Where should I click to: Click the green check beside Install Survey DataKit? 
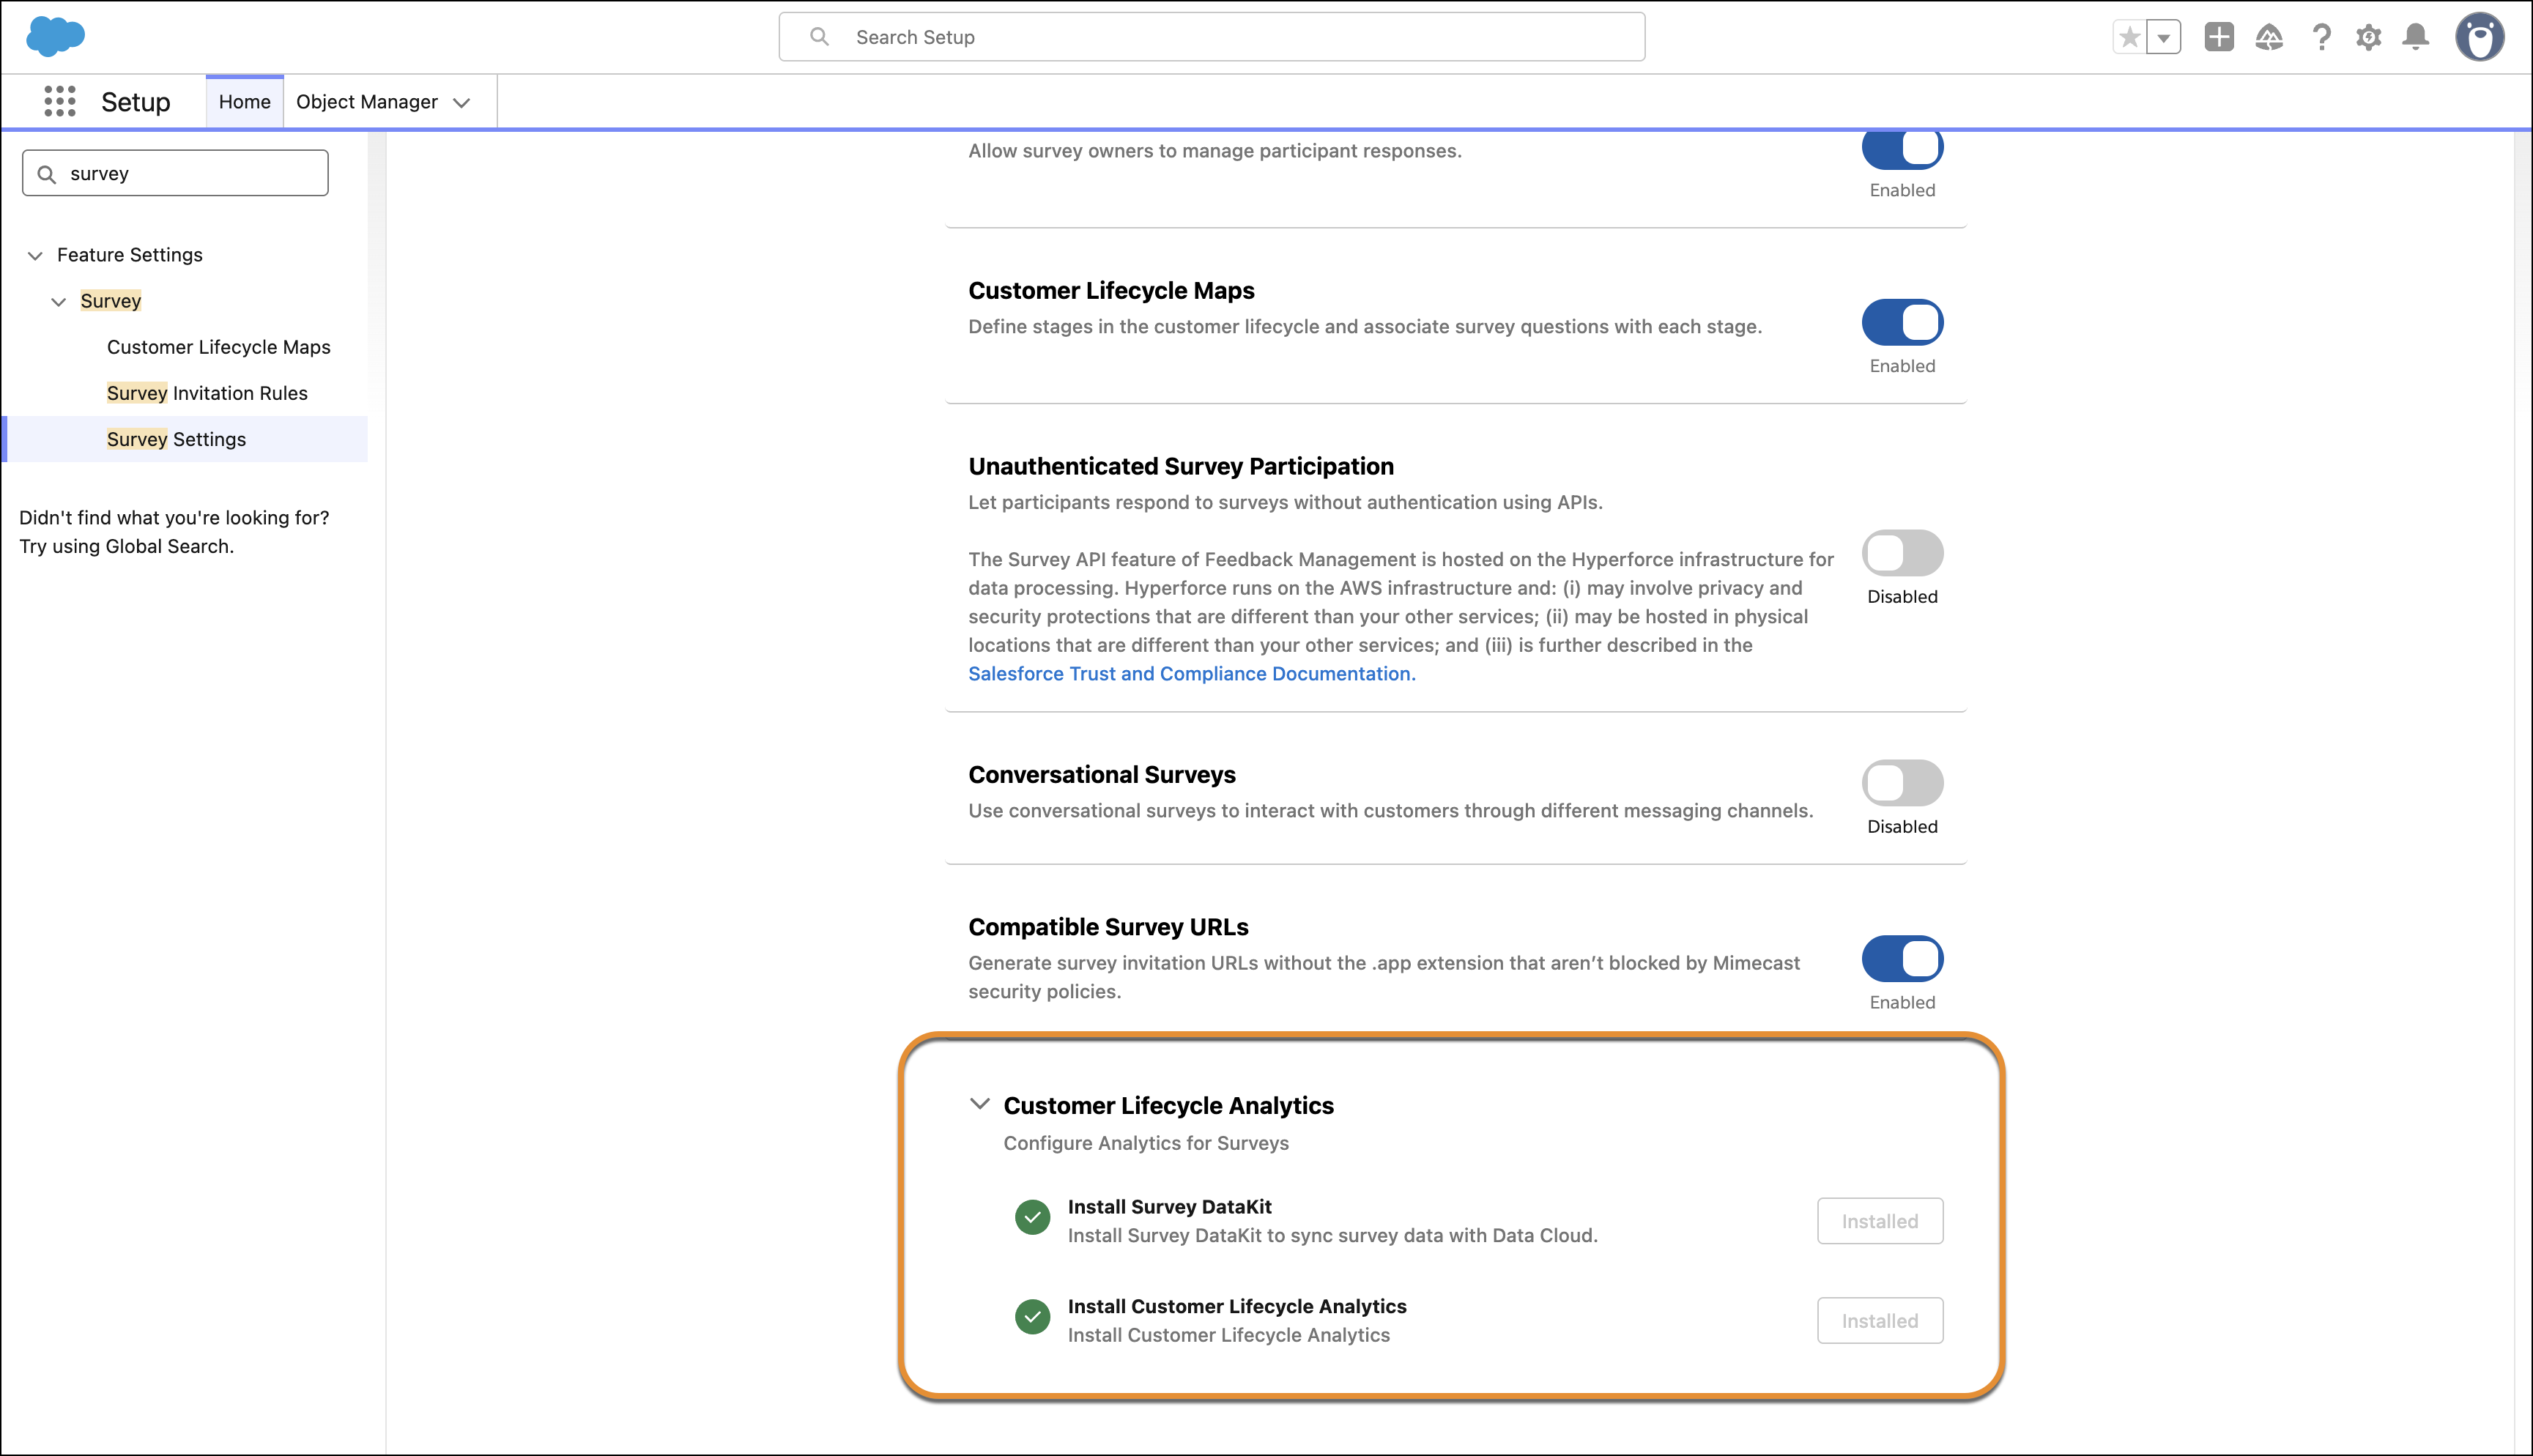(x=1032, y=1218)
